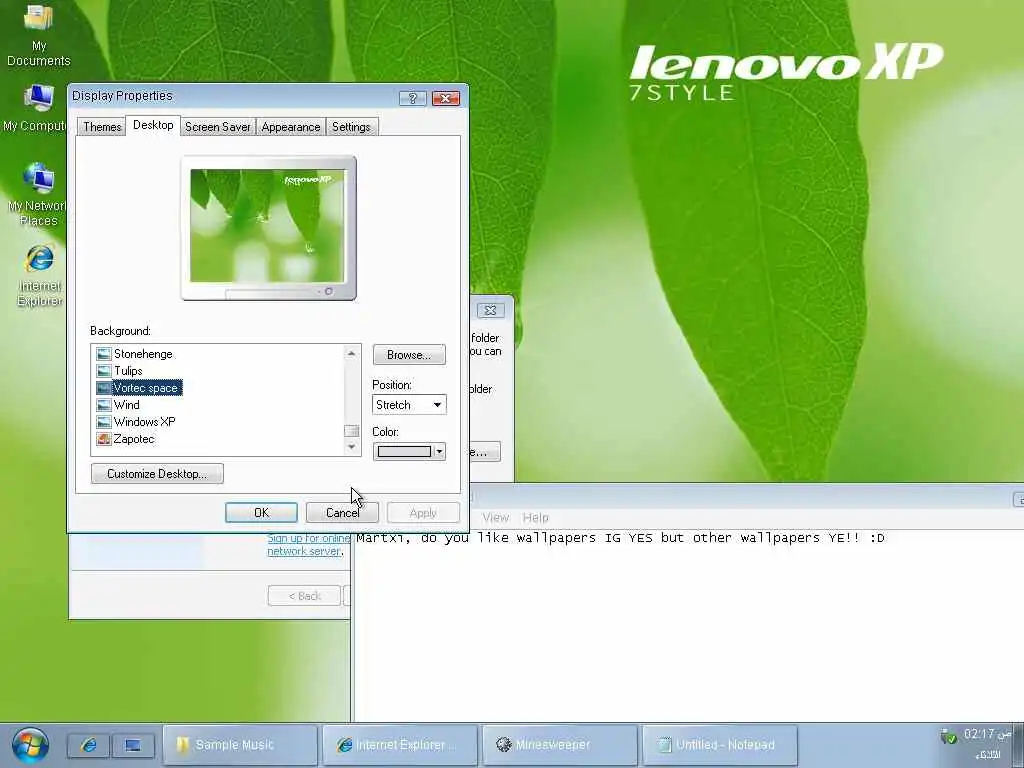Screen dimensions: 1024x768
Task: Click the Windows XP image icon in list
Action: coord(103,422)
